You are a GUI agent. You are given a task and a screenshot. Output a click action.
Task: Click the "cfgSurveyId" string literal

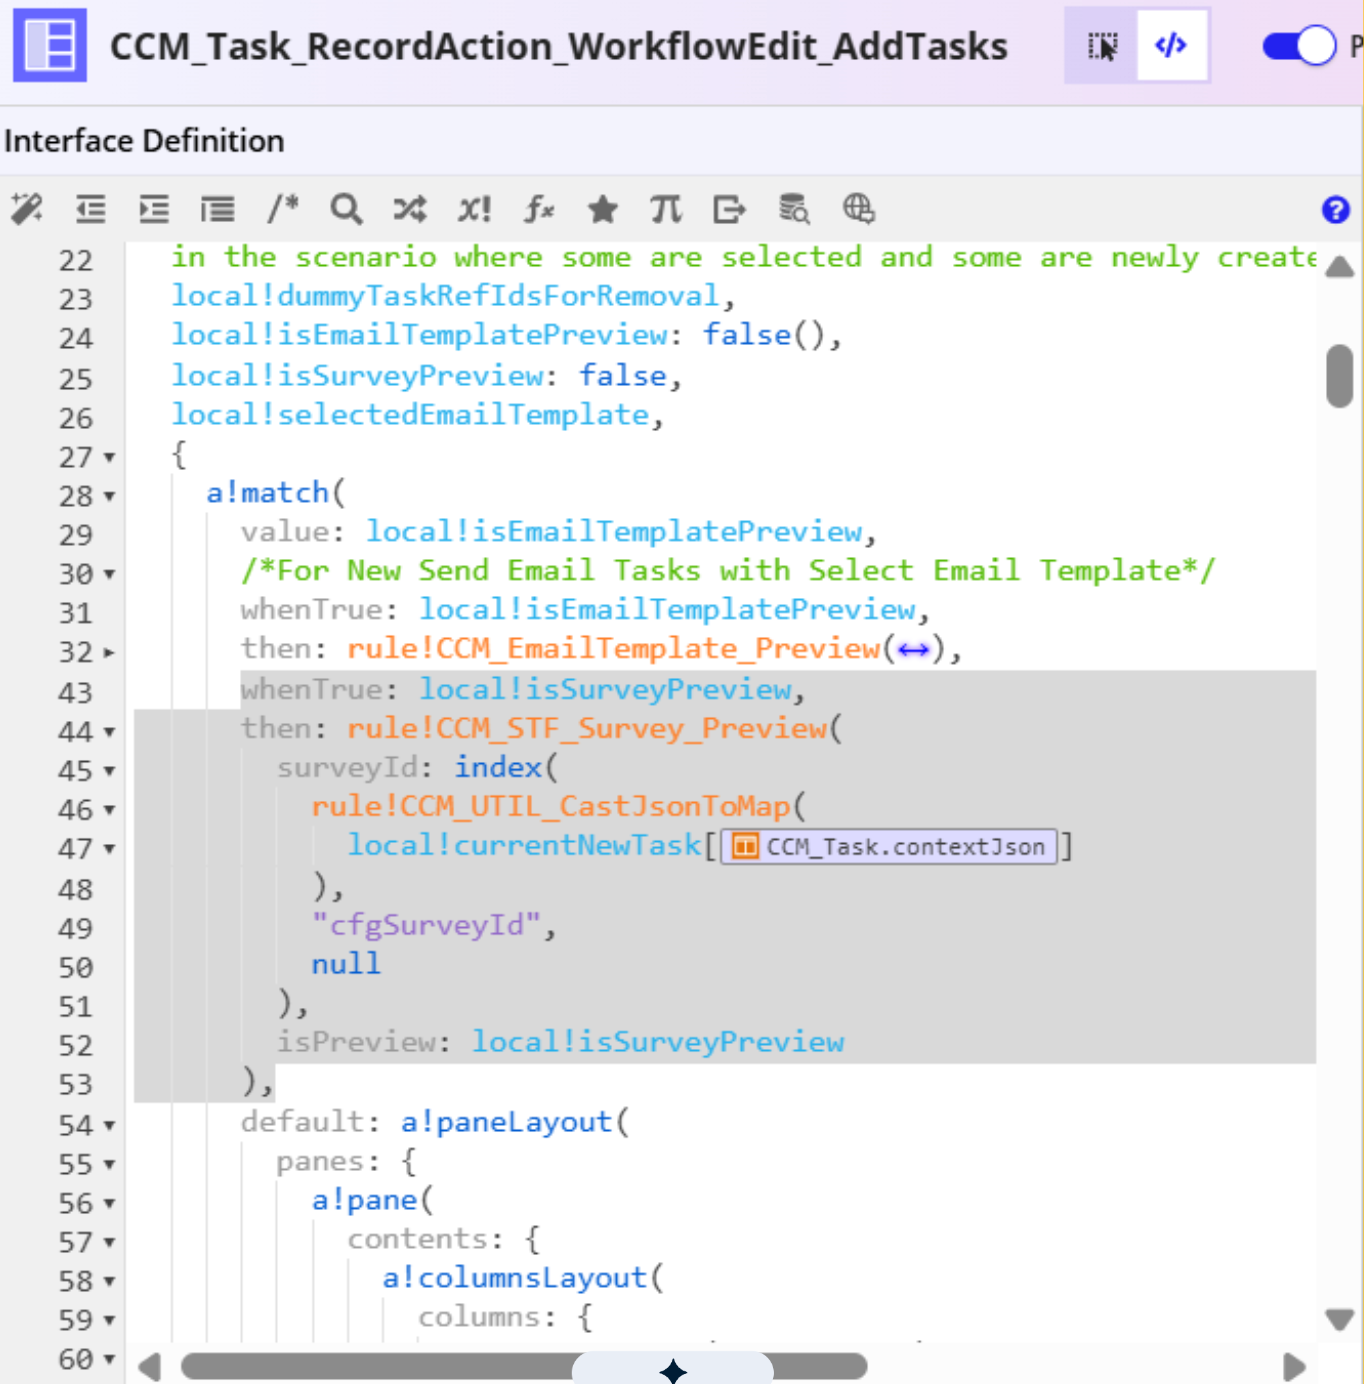426,925
